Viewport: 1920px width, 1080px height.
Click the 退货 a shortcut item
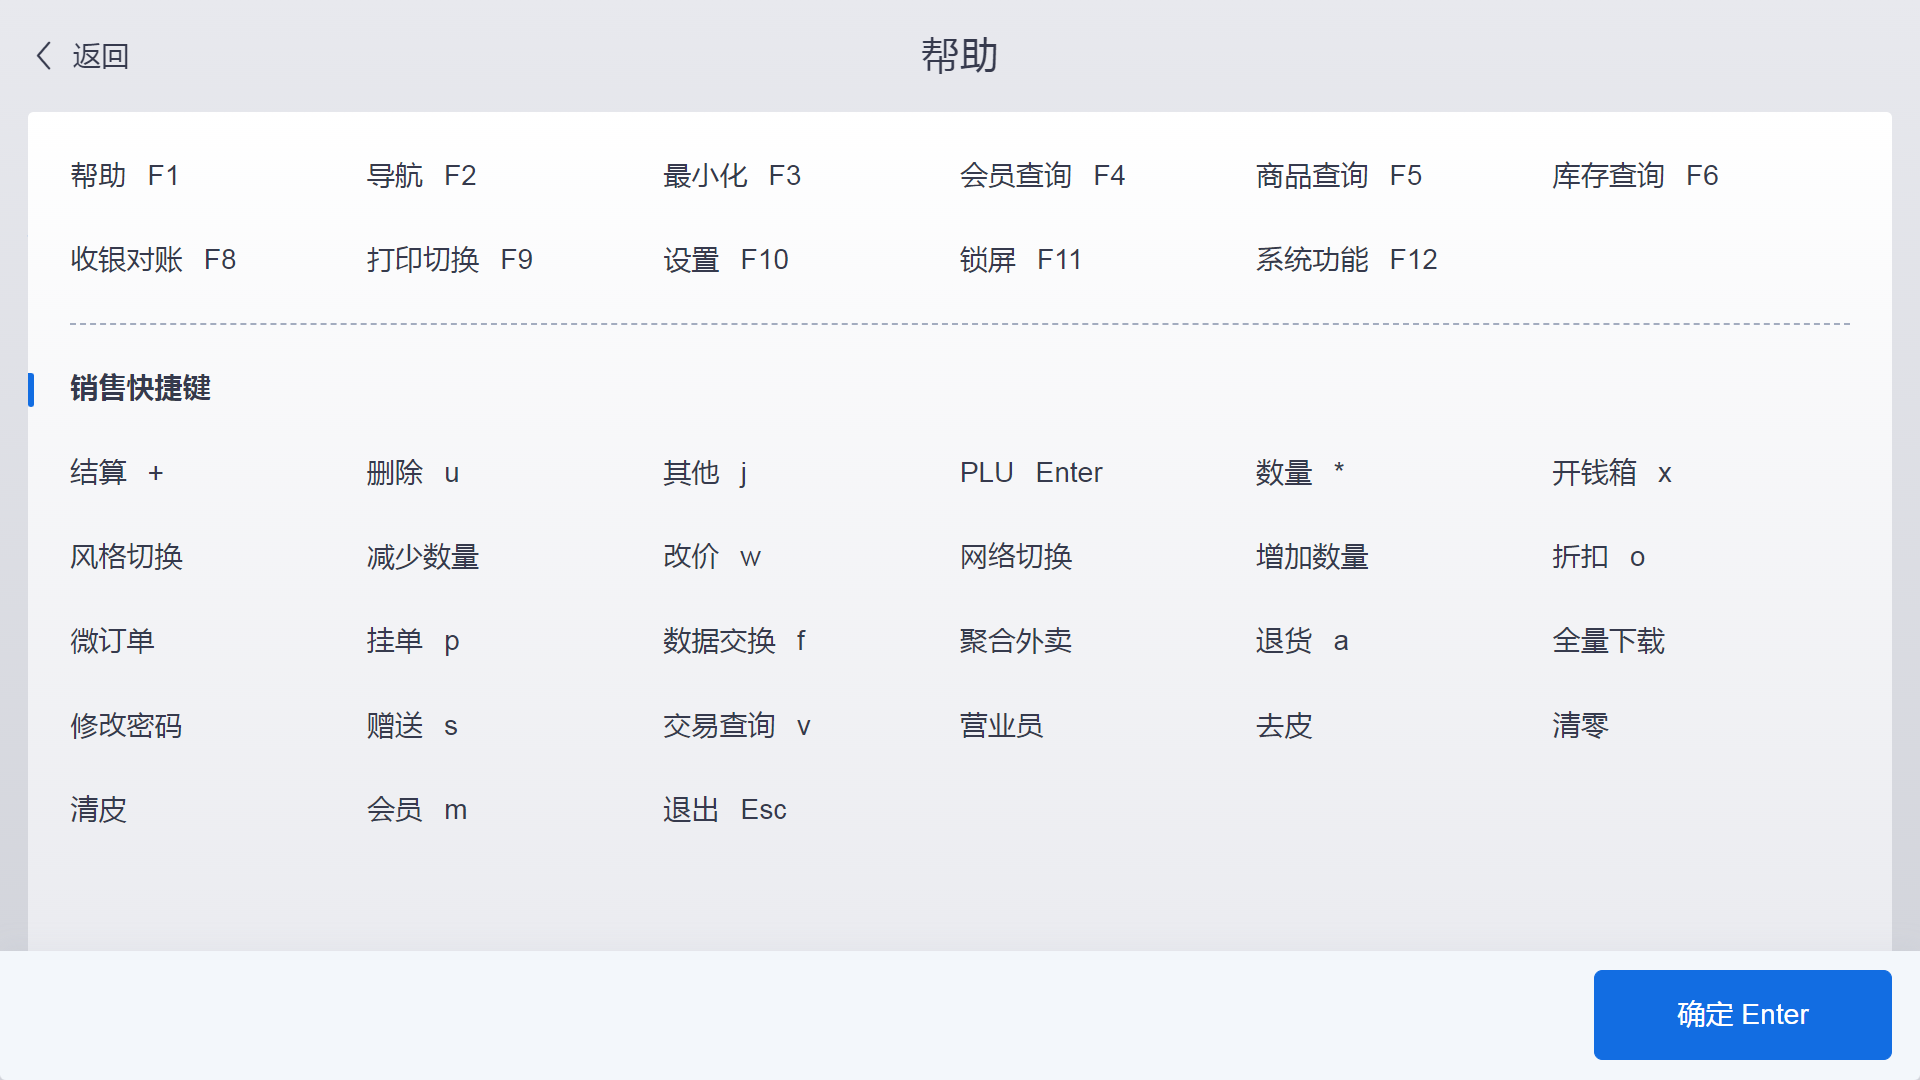[1302, 641]
